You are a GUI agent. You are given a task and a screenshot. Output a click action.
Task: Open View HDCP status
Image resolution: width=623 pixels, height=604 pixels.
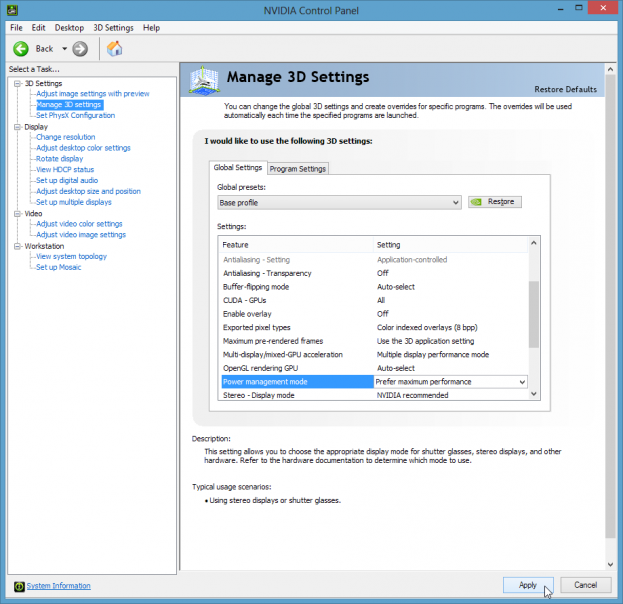[65, 170]
